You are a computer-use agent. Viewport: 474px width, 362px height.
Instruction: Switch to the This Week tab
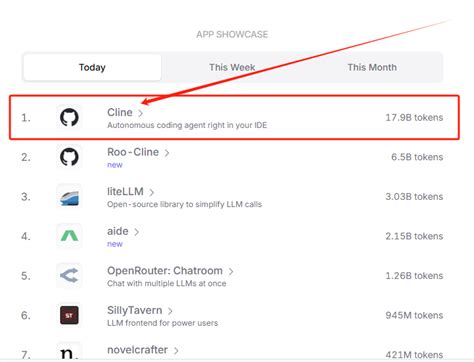pos(232,67)
